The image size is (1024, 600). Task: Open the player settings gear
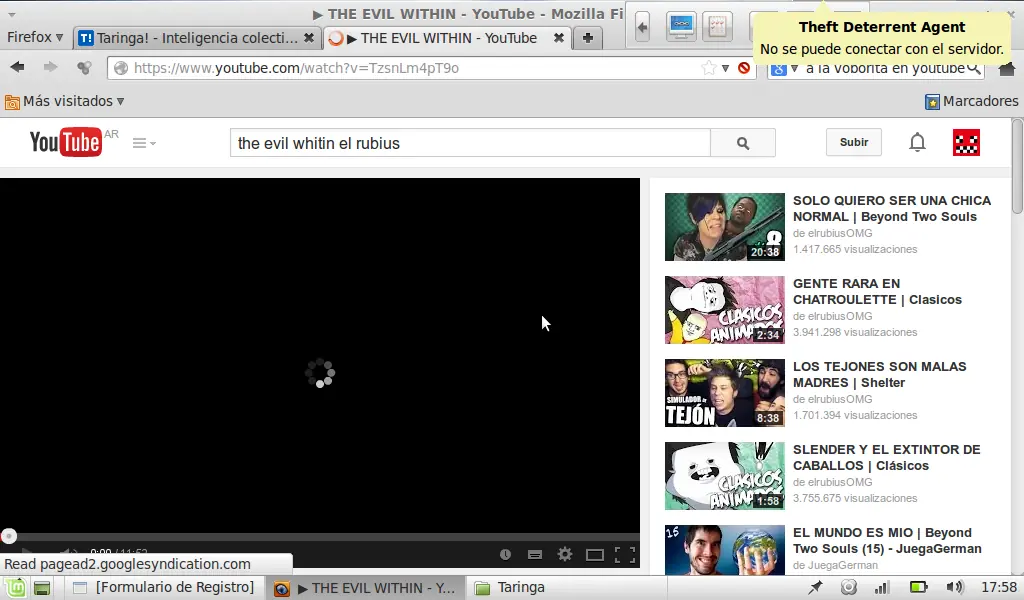point(565,554)
